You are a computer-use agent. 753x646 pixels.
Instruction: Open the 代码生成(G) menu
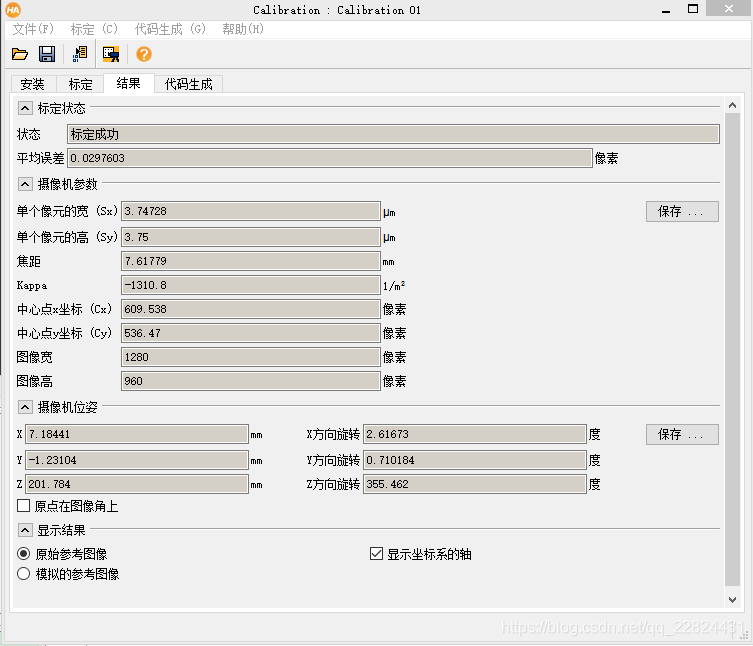coord(170,29)
